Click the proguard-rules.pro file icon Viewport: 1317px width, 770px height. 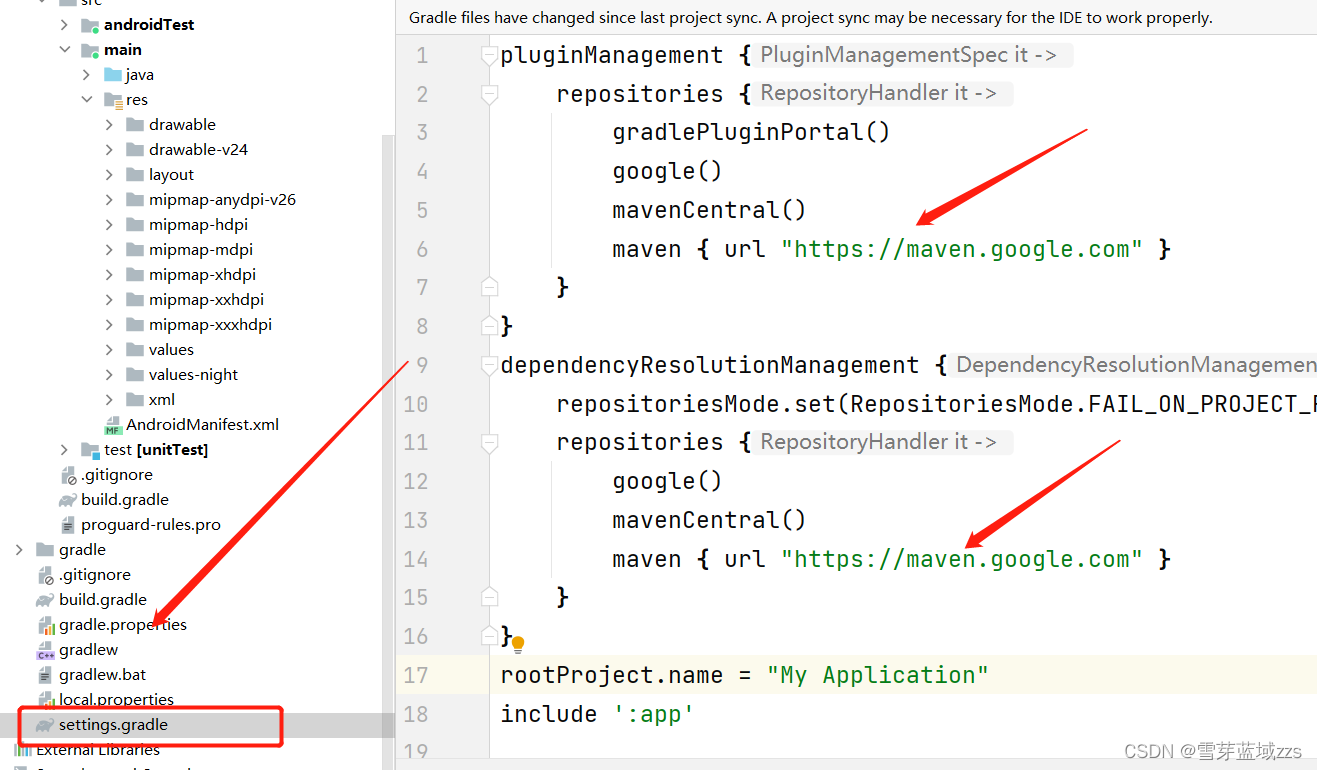68,524
